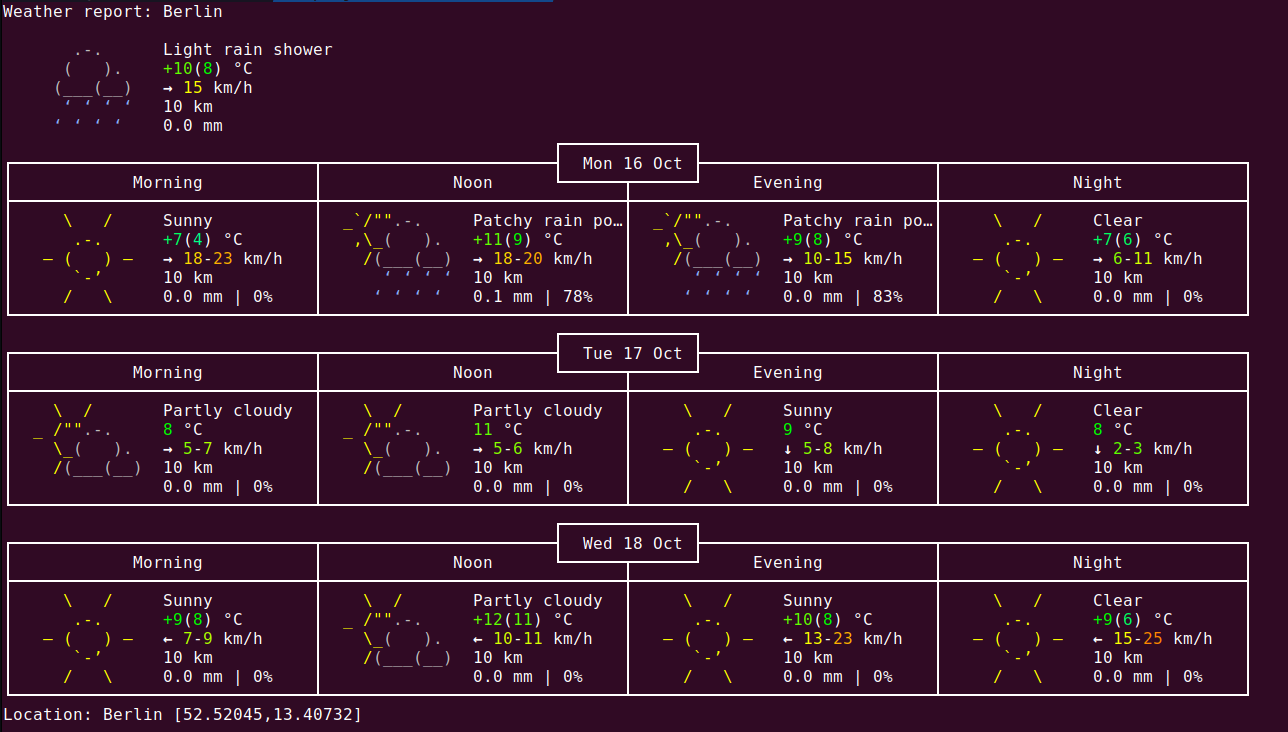Image resolution: width=1288 pixels, height=732 pixels.
Task: Click the Light rain shower description text
Action: pos(247,50)
